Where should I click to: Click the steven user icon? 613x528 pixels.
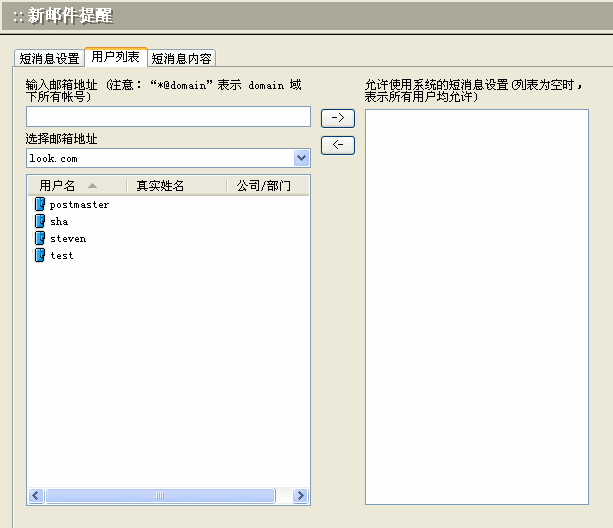40,238
